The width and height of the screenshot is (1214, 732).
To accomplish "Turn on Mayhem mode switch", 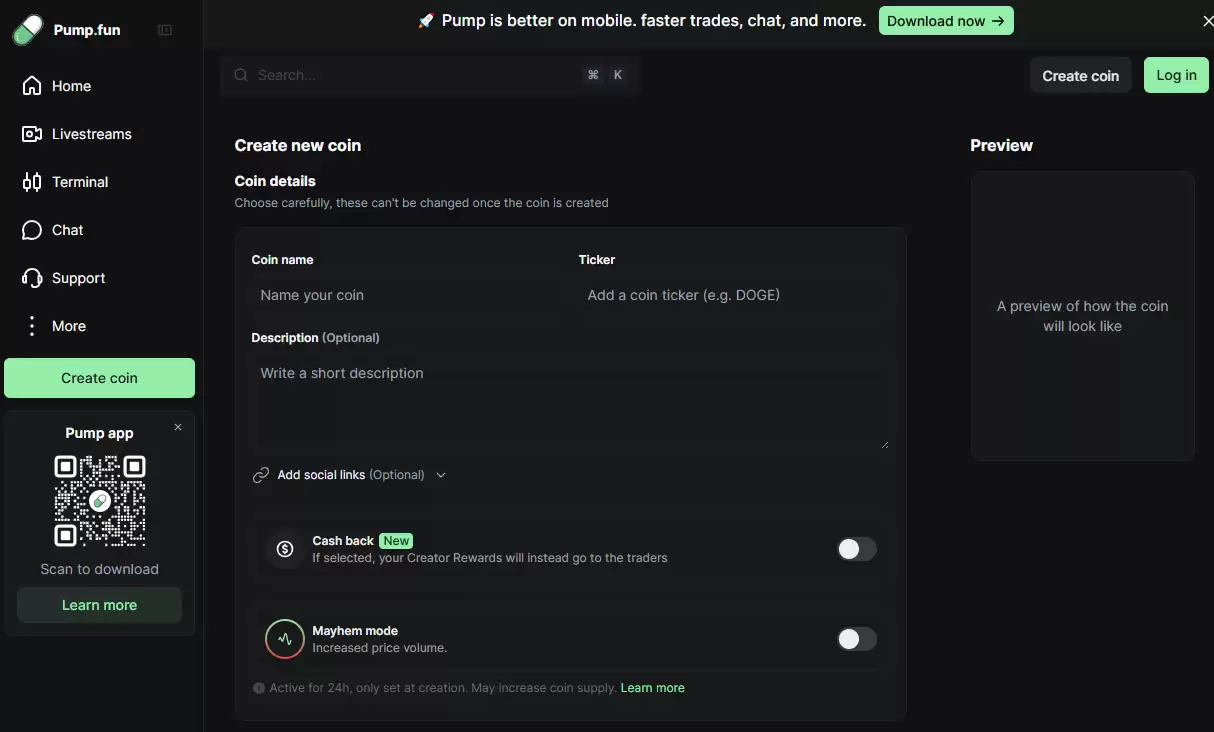I will point(856,639).
